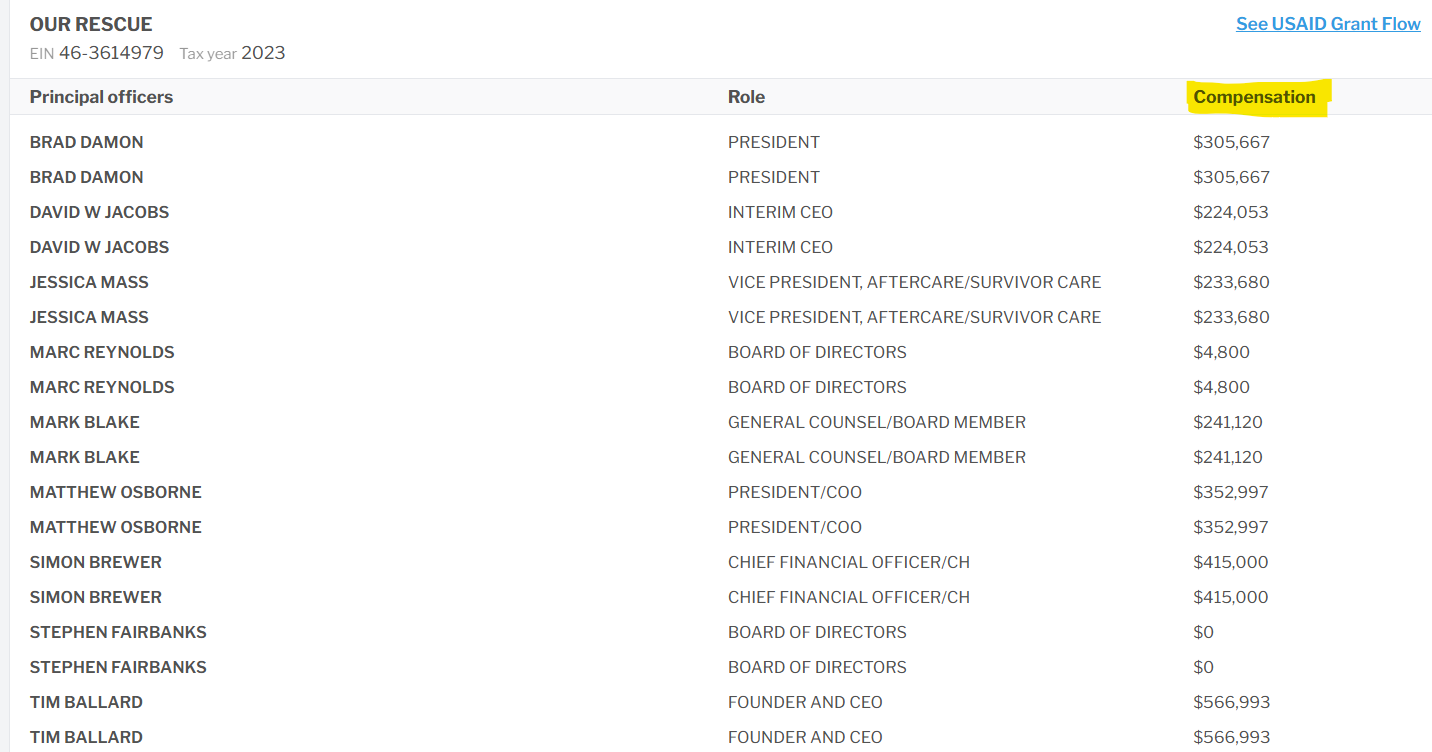1432x752 pixels.
Task: Click first TIM BALLARD officer name
Action: (x=86, y=702)
